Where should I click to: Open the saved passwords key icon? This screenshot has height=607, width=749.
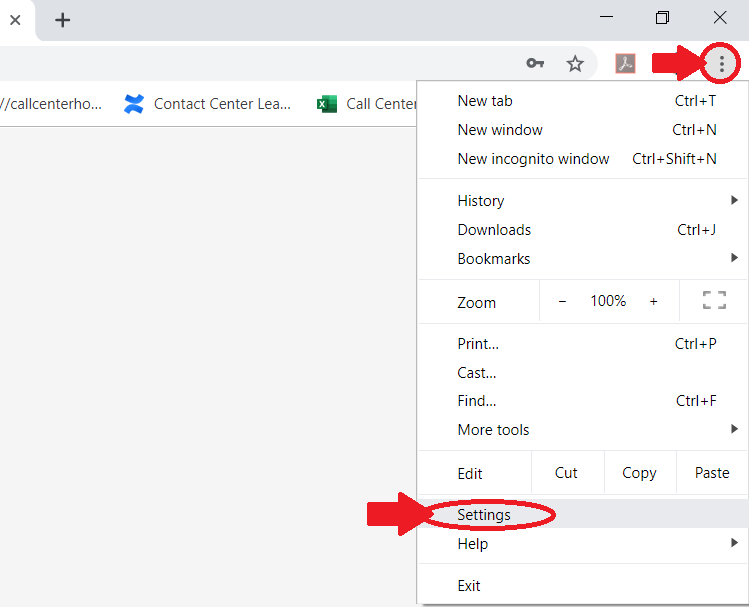[x=535, y=63]
